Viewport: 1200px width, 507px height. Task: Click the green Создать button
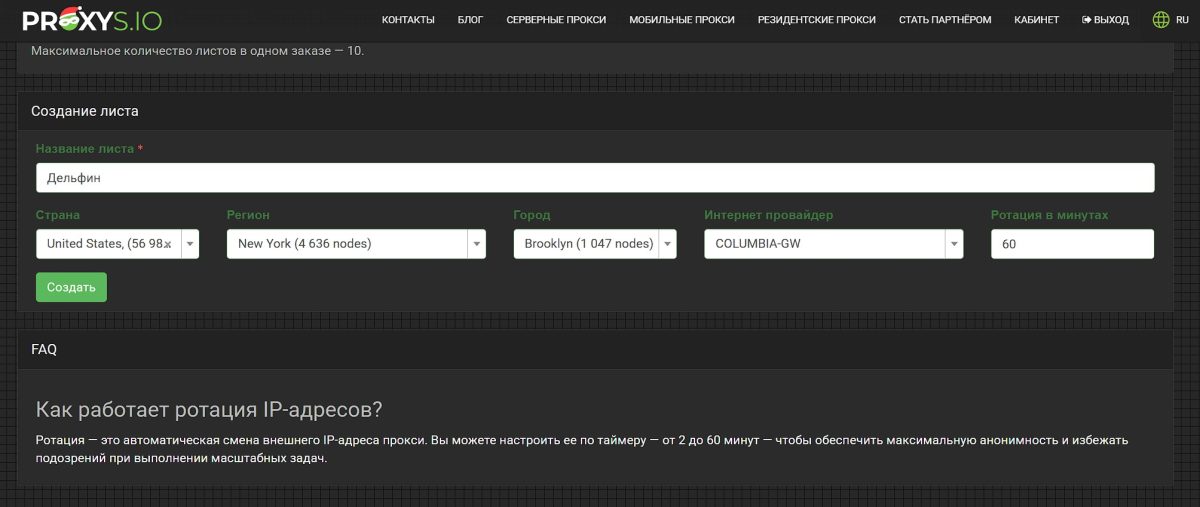[71, 287]
